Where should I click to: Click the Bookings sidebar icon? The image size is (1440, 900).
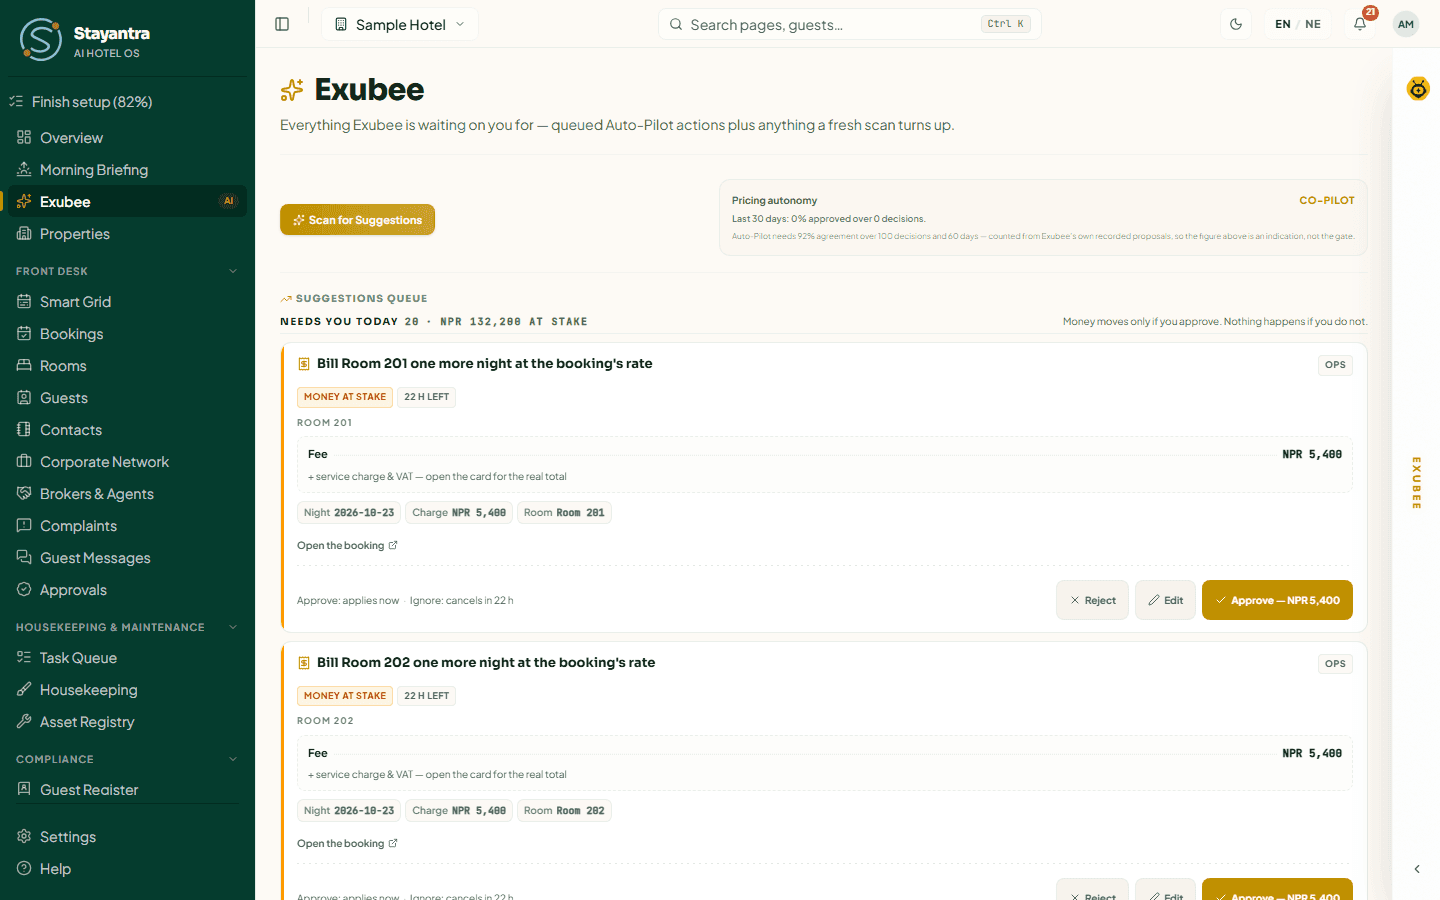tap(24, 334)
